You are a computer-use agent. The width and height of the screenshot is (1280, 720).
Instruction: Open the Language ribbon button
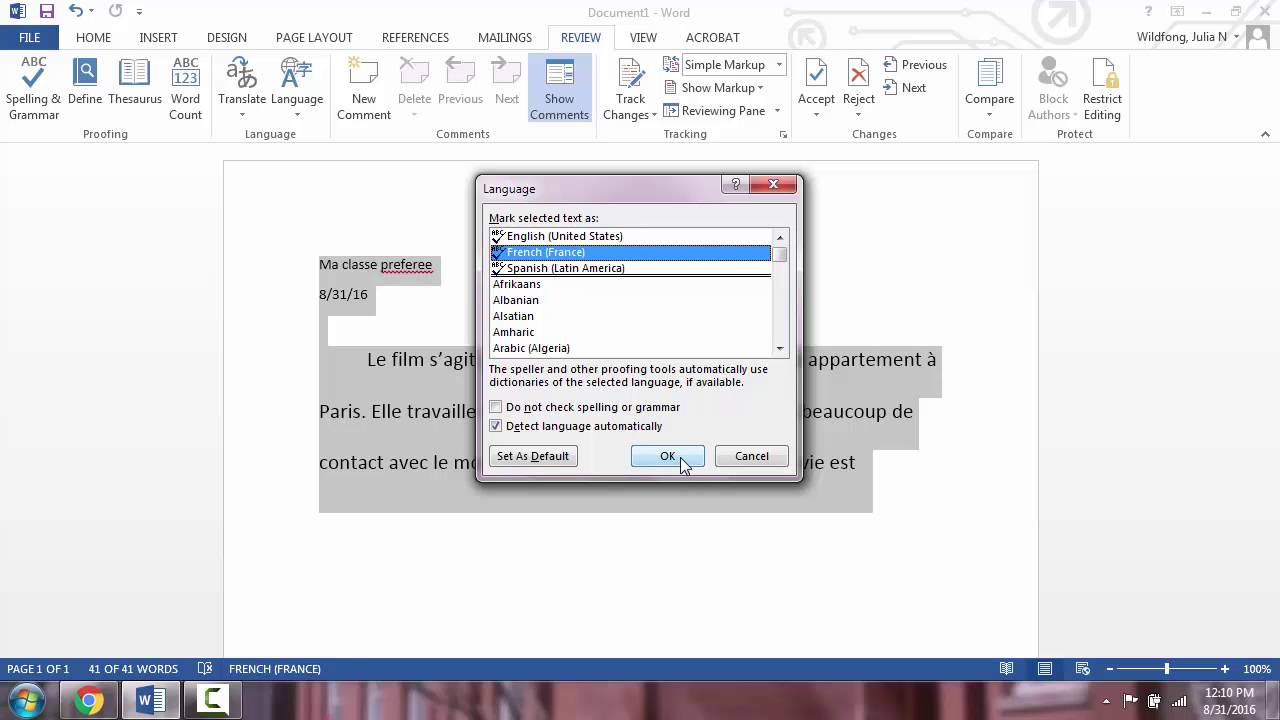pos(297,88)
